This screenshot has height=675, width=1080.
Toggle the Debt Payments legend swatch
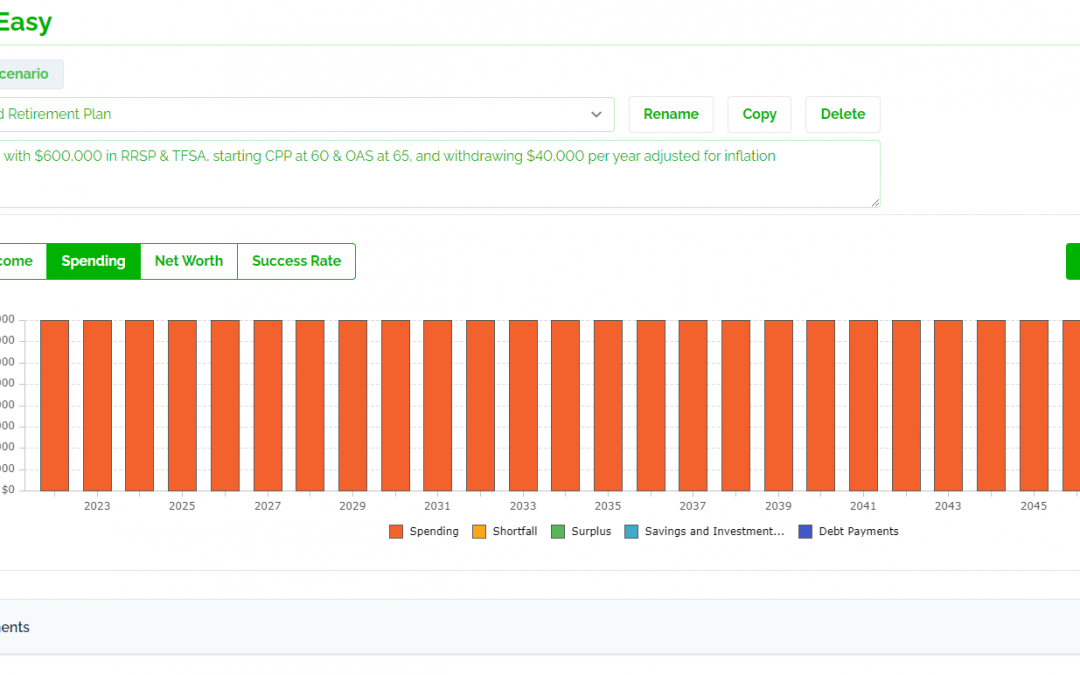click(x=805, y=532)
